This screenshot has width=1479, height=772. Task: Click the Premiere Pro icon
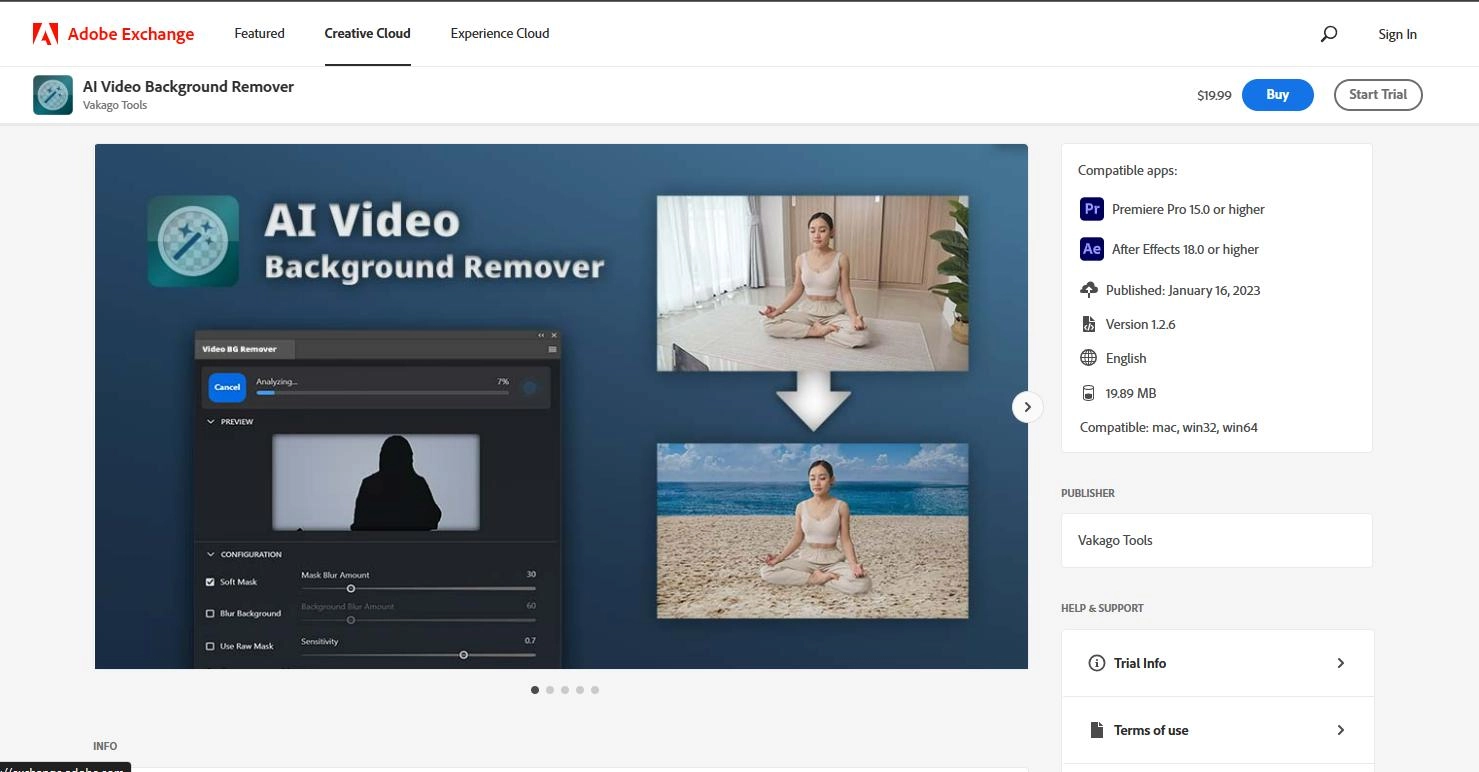[1091, 209]
